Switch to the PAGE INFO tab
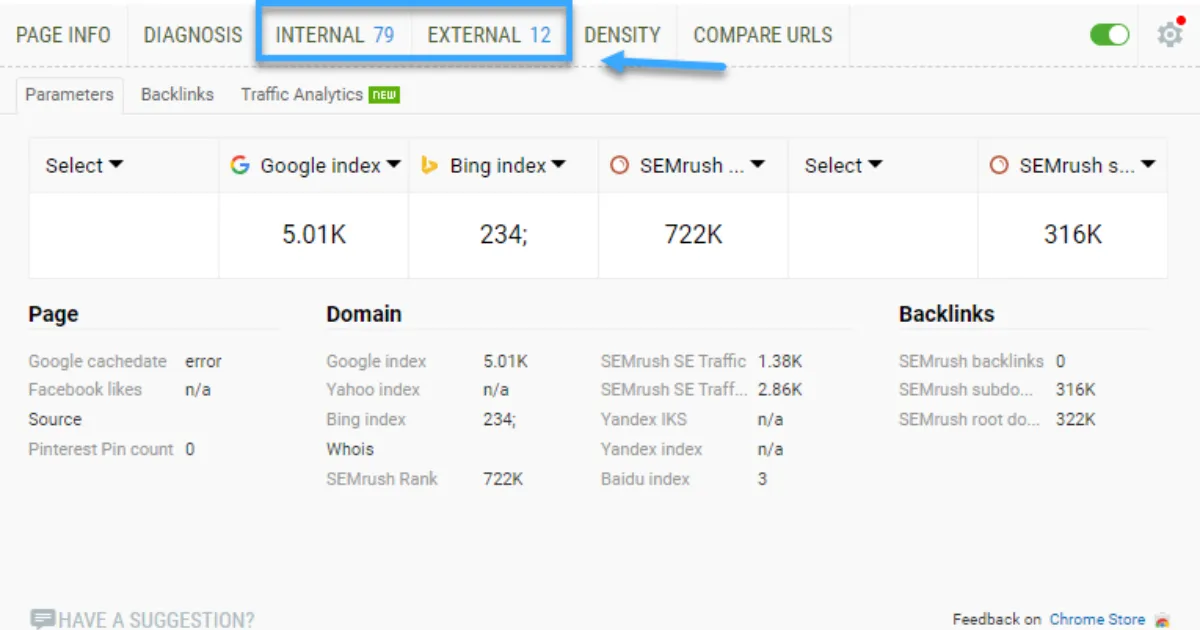The image size is (1200, 630). 63,35
